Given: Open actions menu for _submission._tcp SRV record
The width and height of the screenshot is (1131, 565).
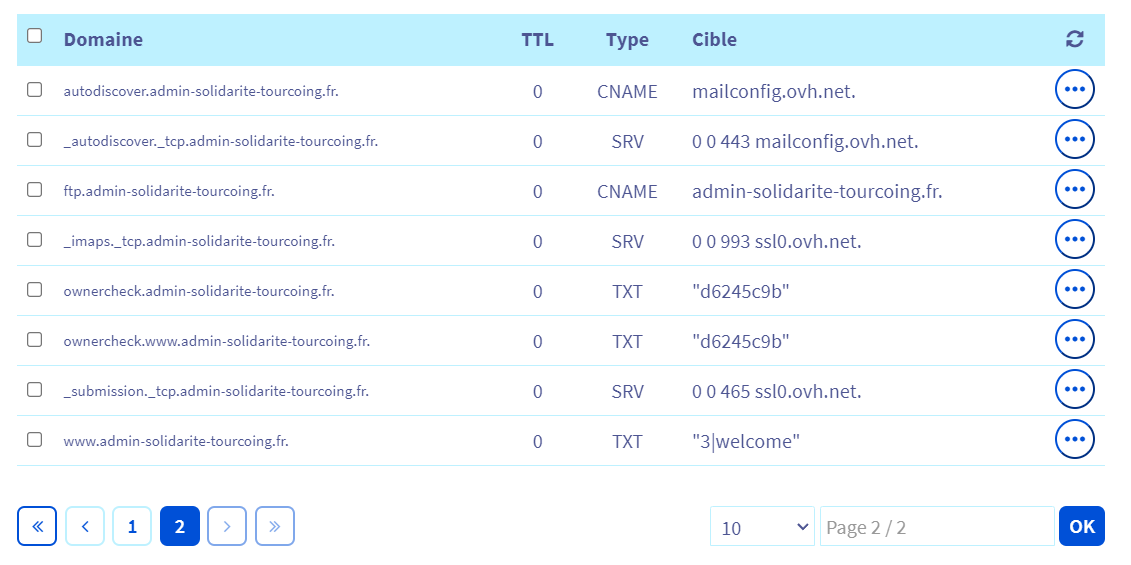Looking at the screenshot, I should [x=1074, y=390].
